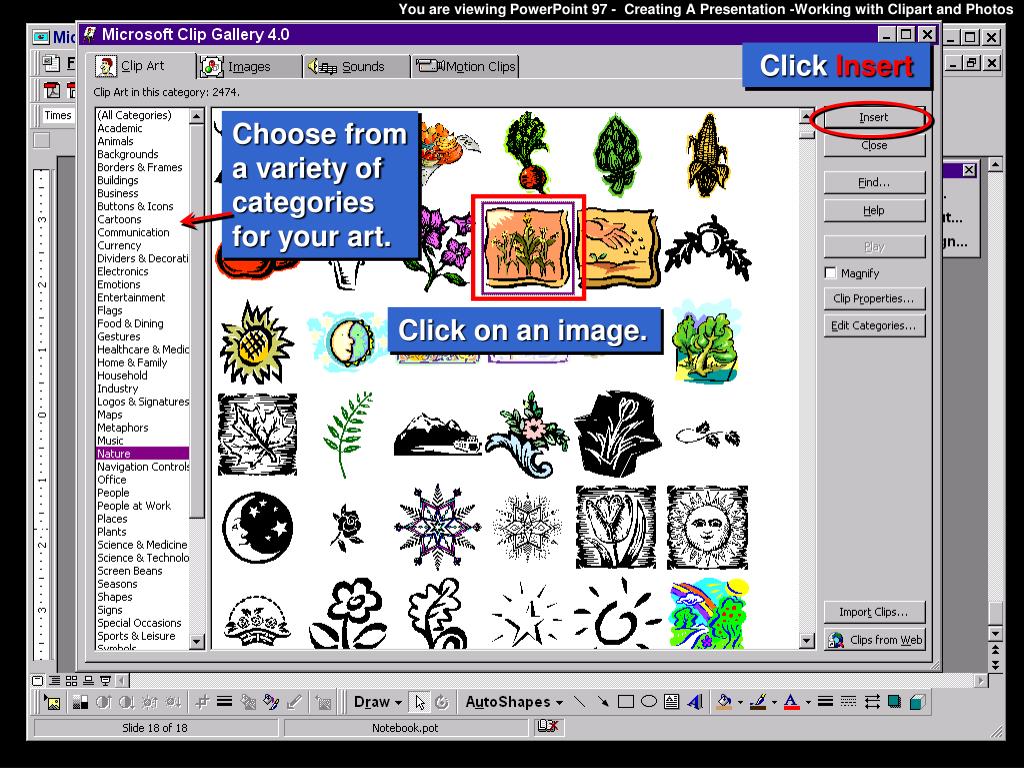This screenshot has width=1024, height=768.
Task: Select the Set Transparent Color tool
Action: point(295,703)
